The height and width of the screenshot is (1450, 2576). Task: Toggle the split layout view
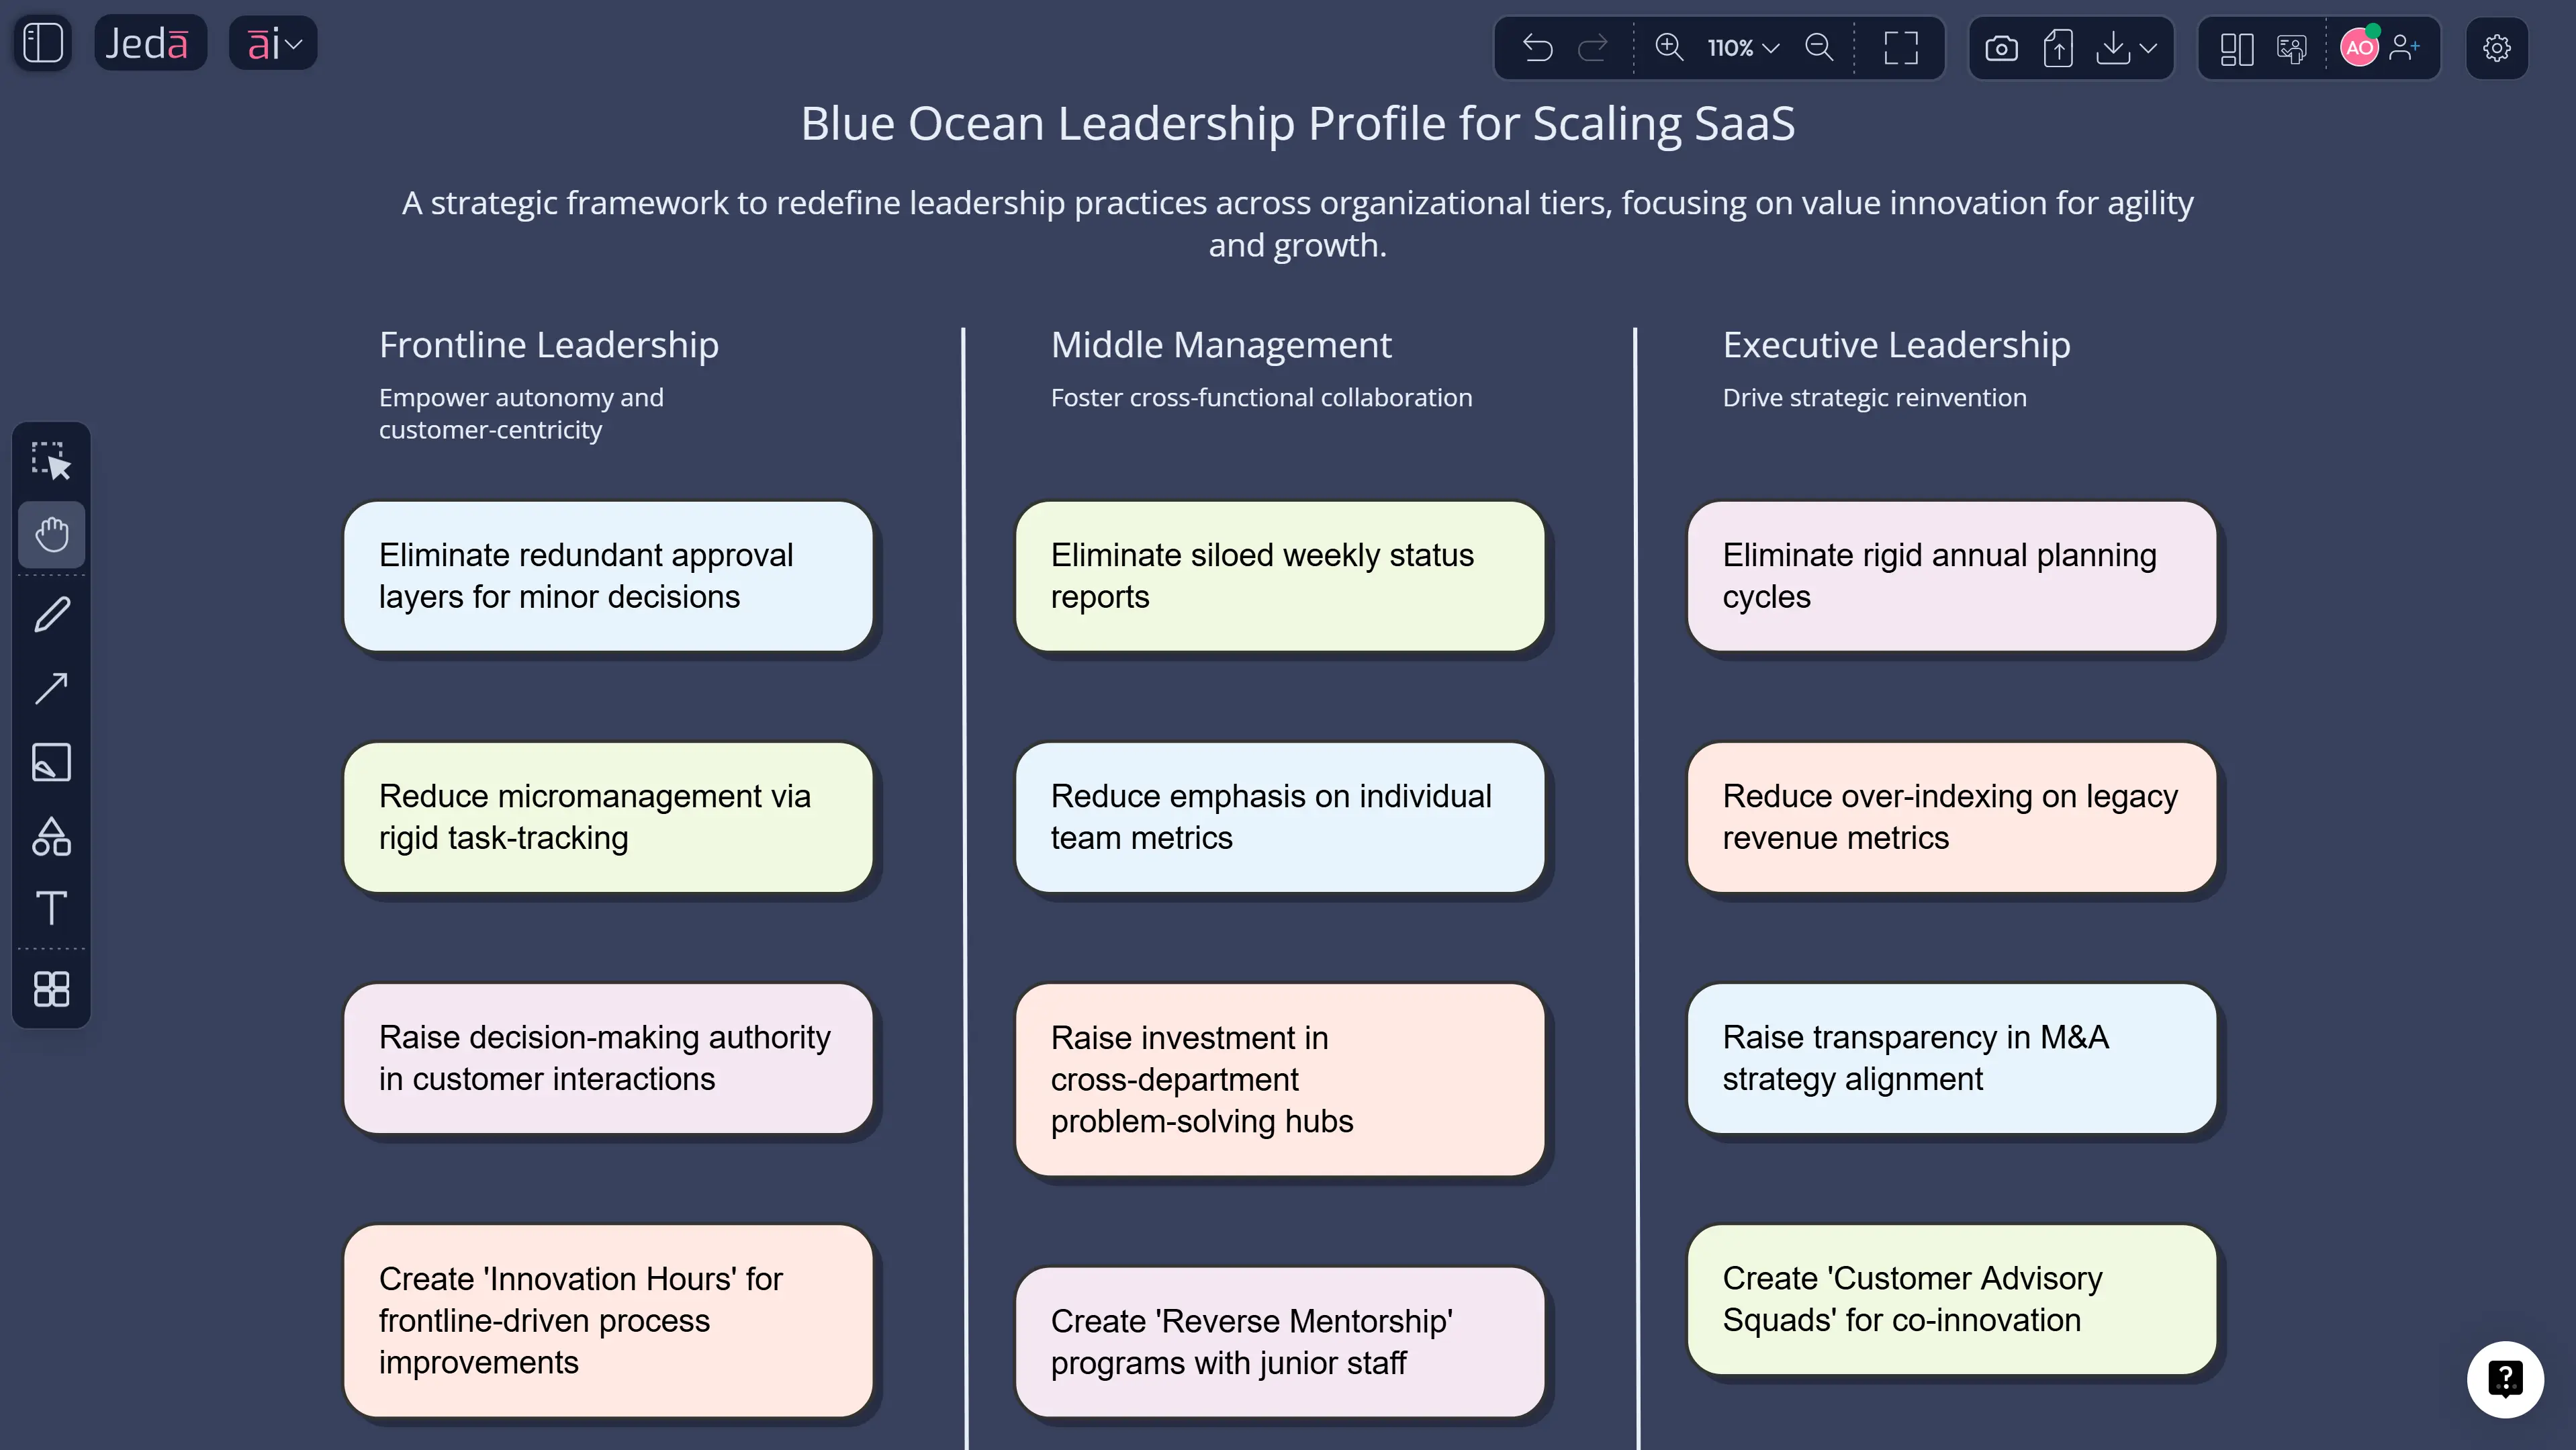(2237, 47)
